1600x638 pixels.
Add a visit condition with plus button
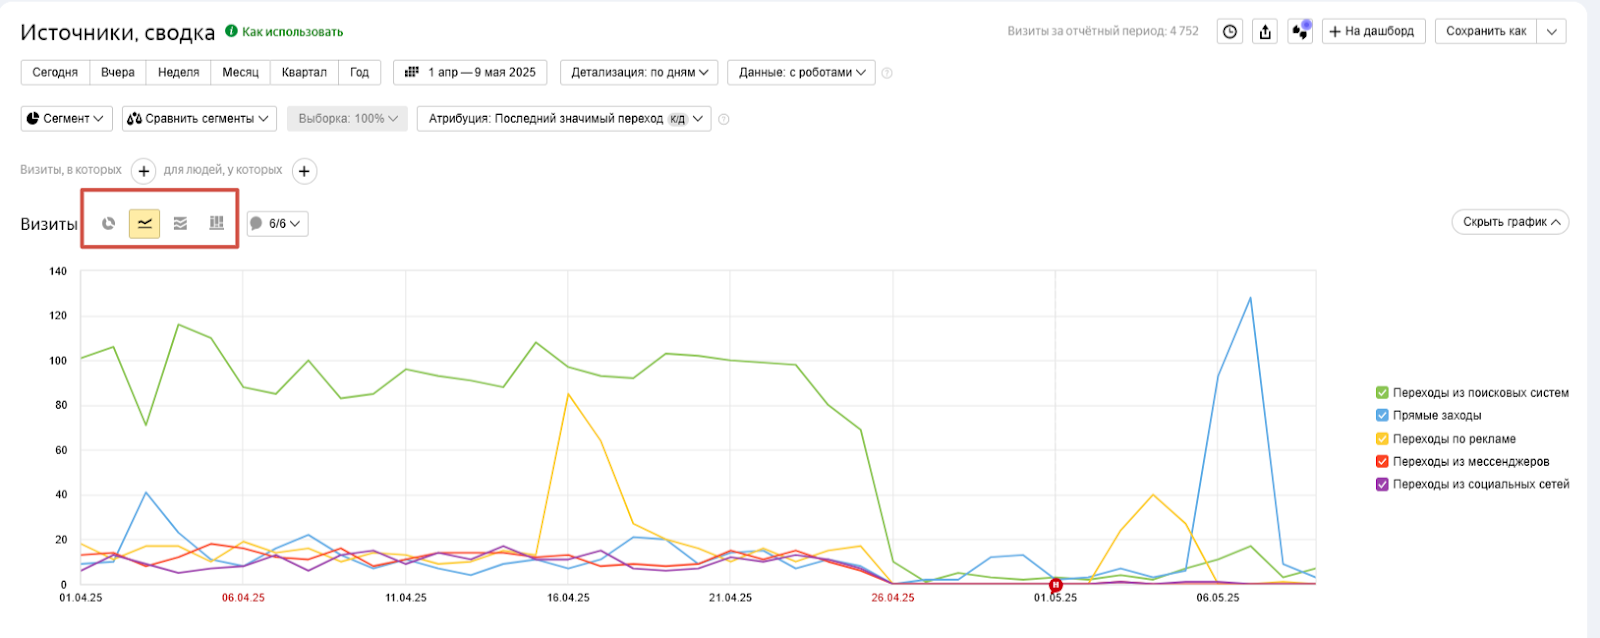click(143, 171)
